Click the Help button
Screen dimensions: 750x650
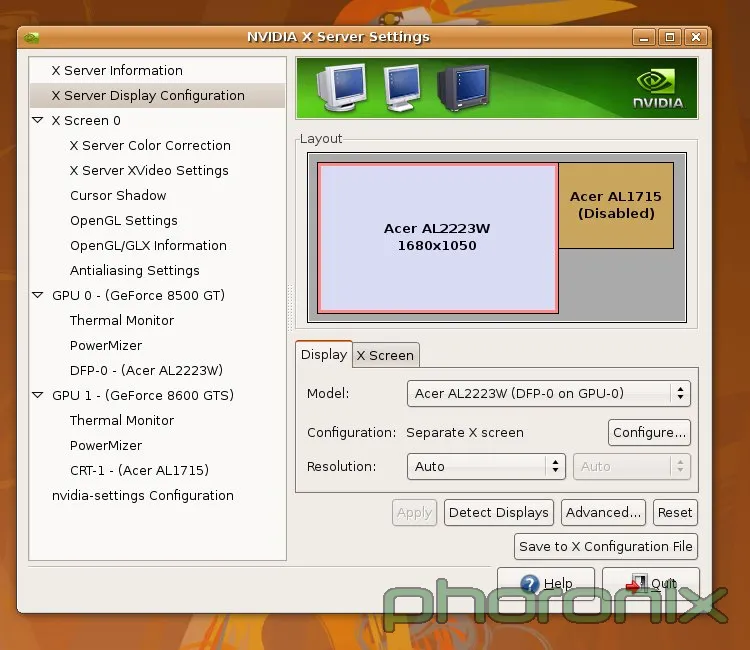(x=546, y=584)
